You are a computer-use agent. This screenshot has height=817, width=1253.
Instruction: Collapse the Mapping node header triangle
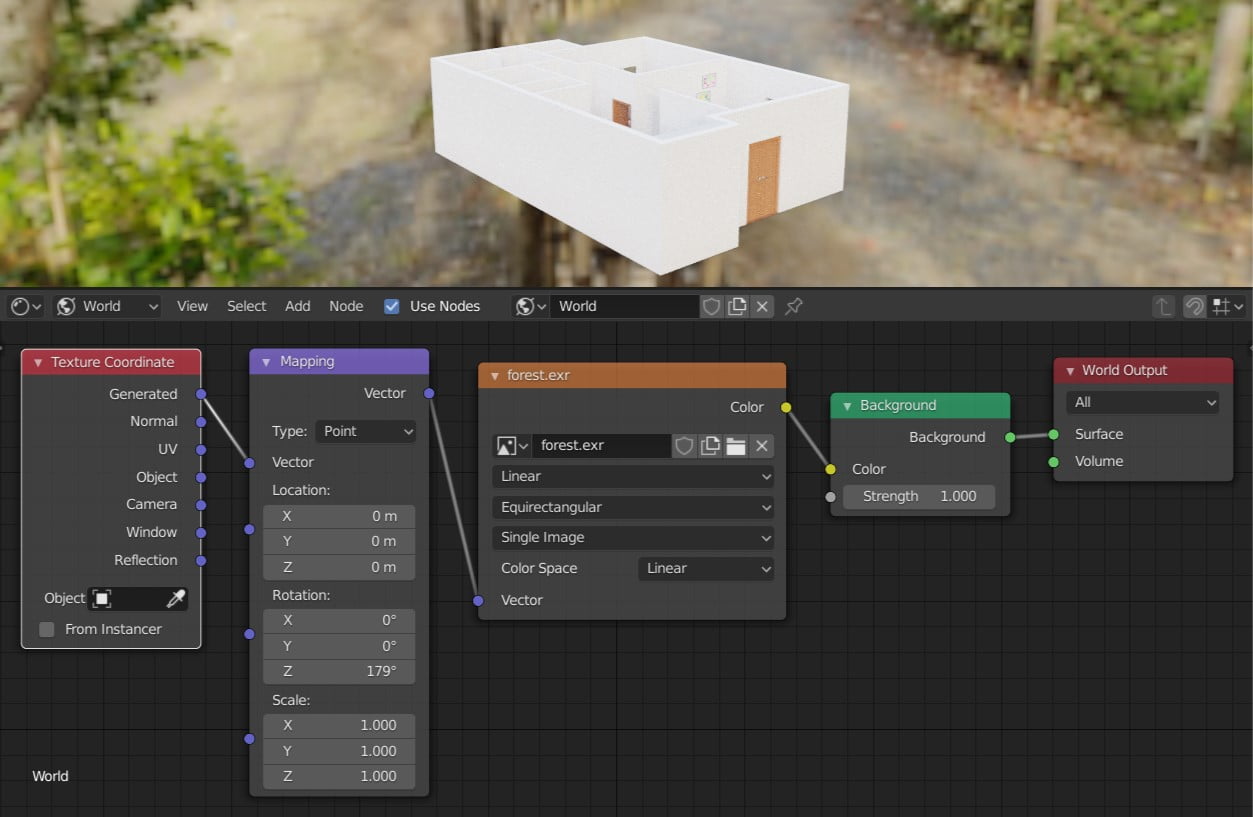(x=265, y=361)
